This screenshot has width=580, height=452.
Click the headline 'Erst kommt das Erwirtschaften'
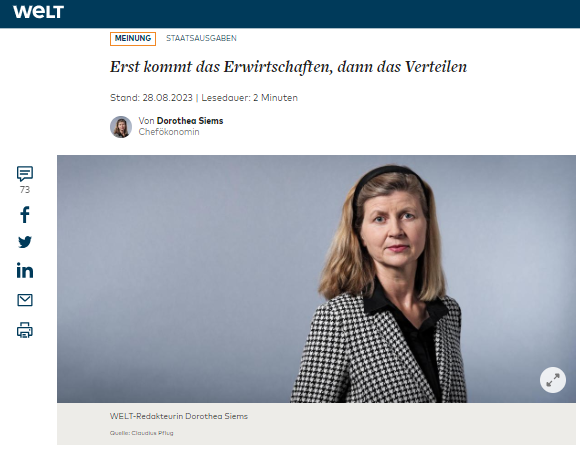289,67
